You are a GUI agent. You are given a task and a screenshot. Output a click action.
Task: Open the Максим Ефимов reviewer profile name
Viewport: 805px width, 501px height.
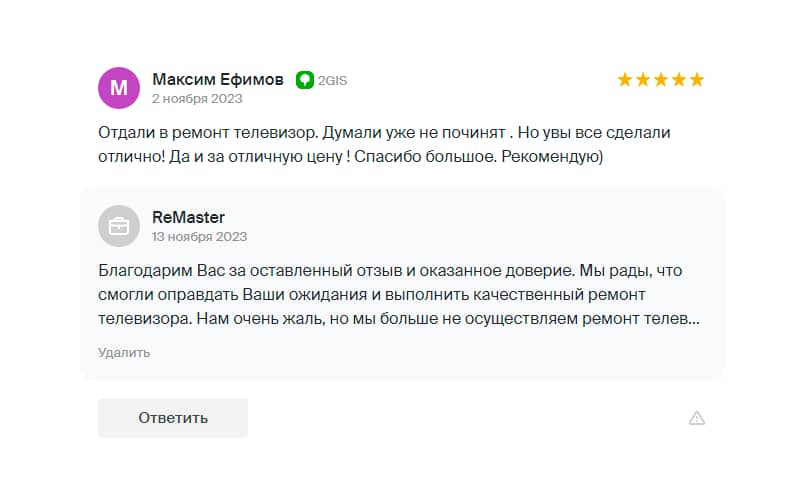pyautogui.click(x=218, y=79)
